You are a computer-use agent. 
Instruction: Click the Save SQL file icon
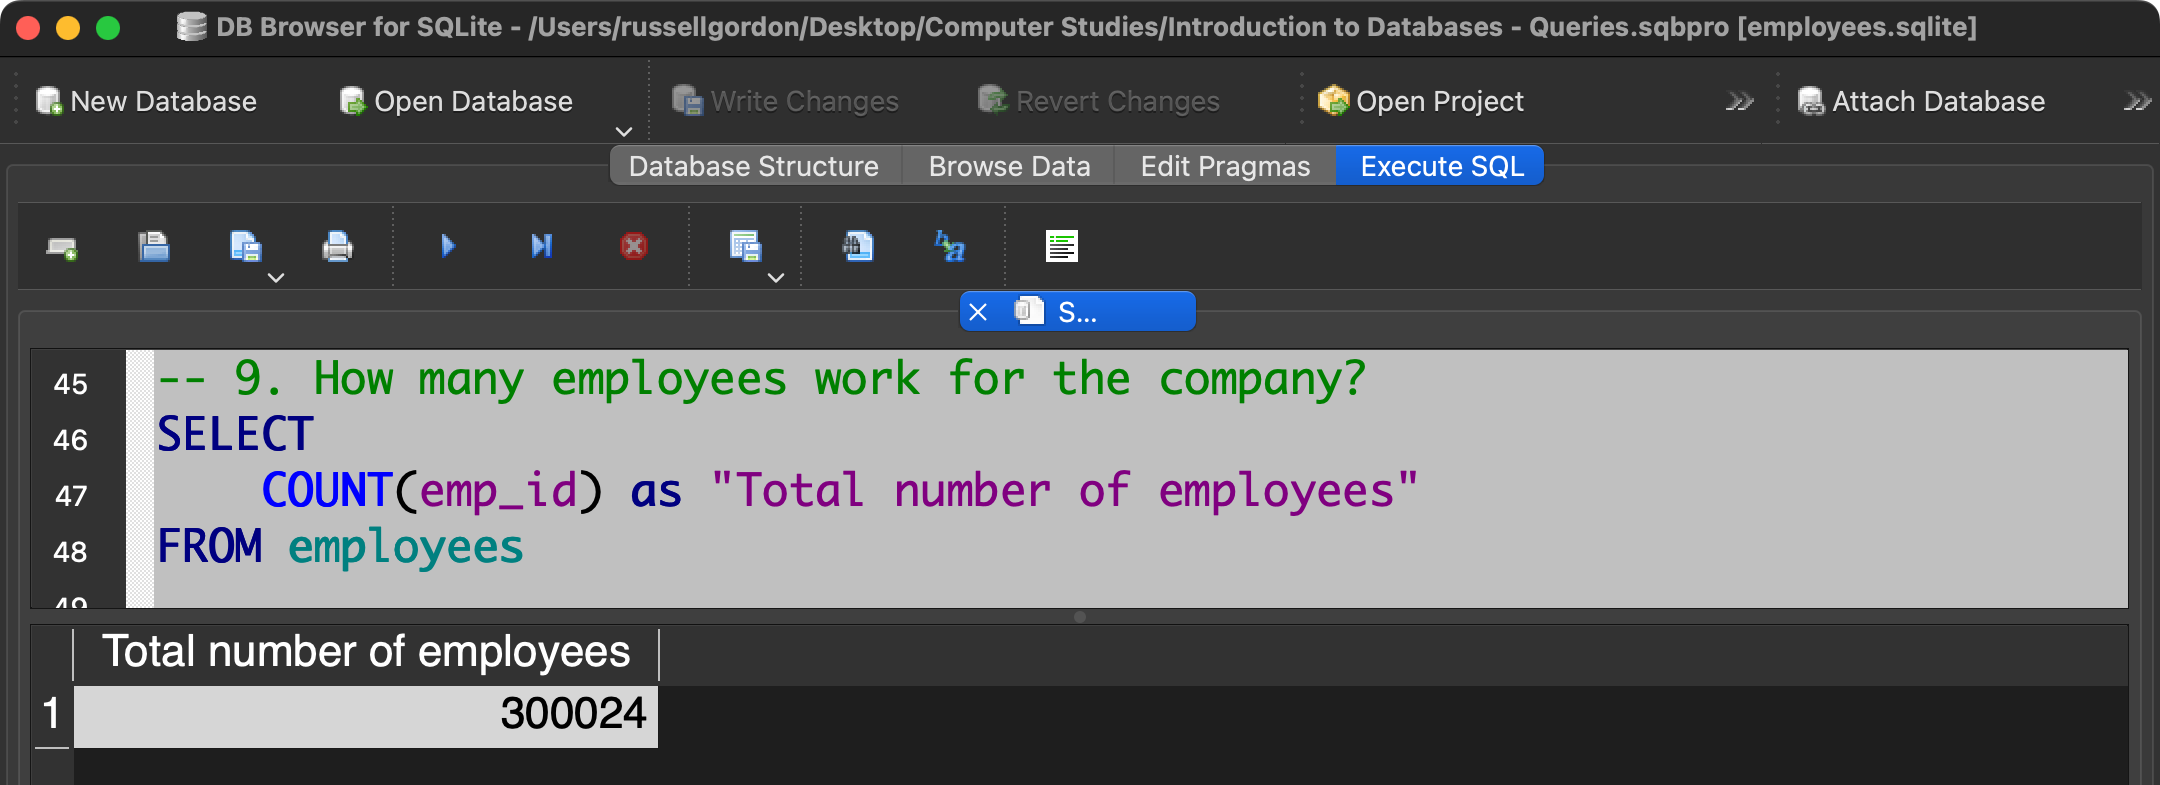click(x=245, y=246)
